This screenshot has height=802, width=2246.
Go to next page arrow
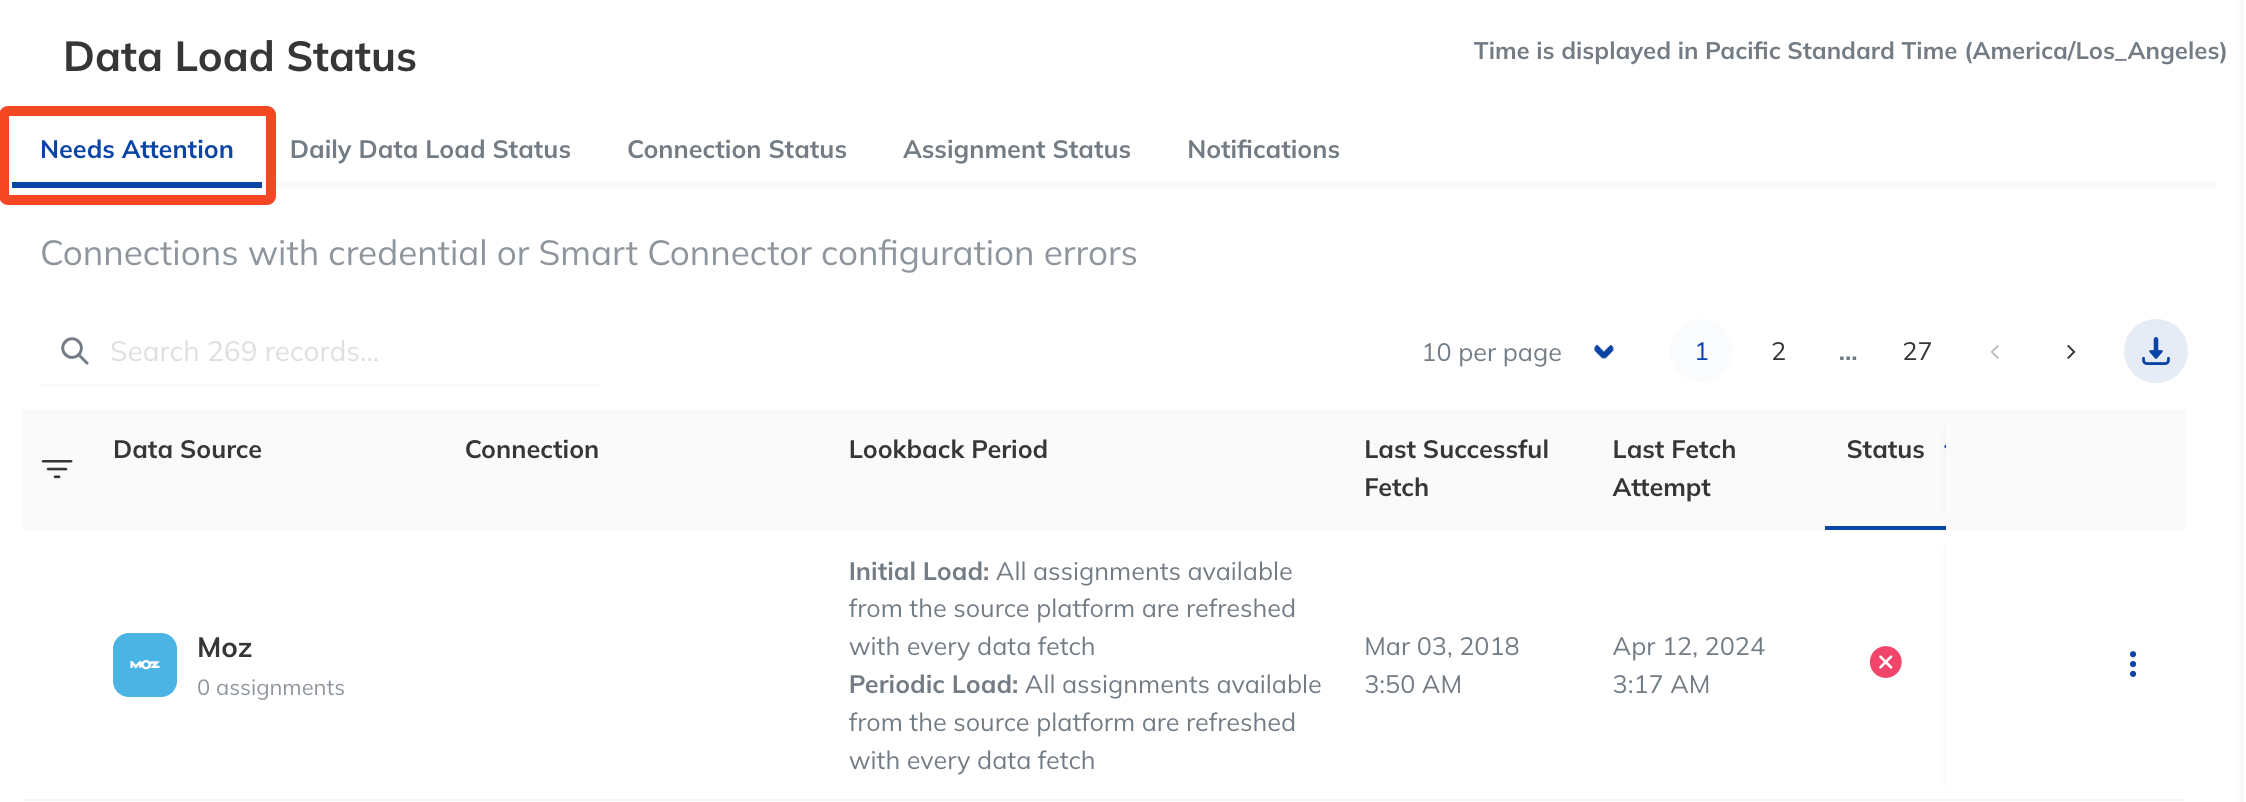click(x=2071, y=352)
